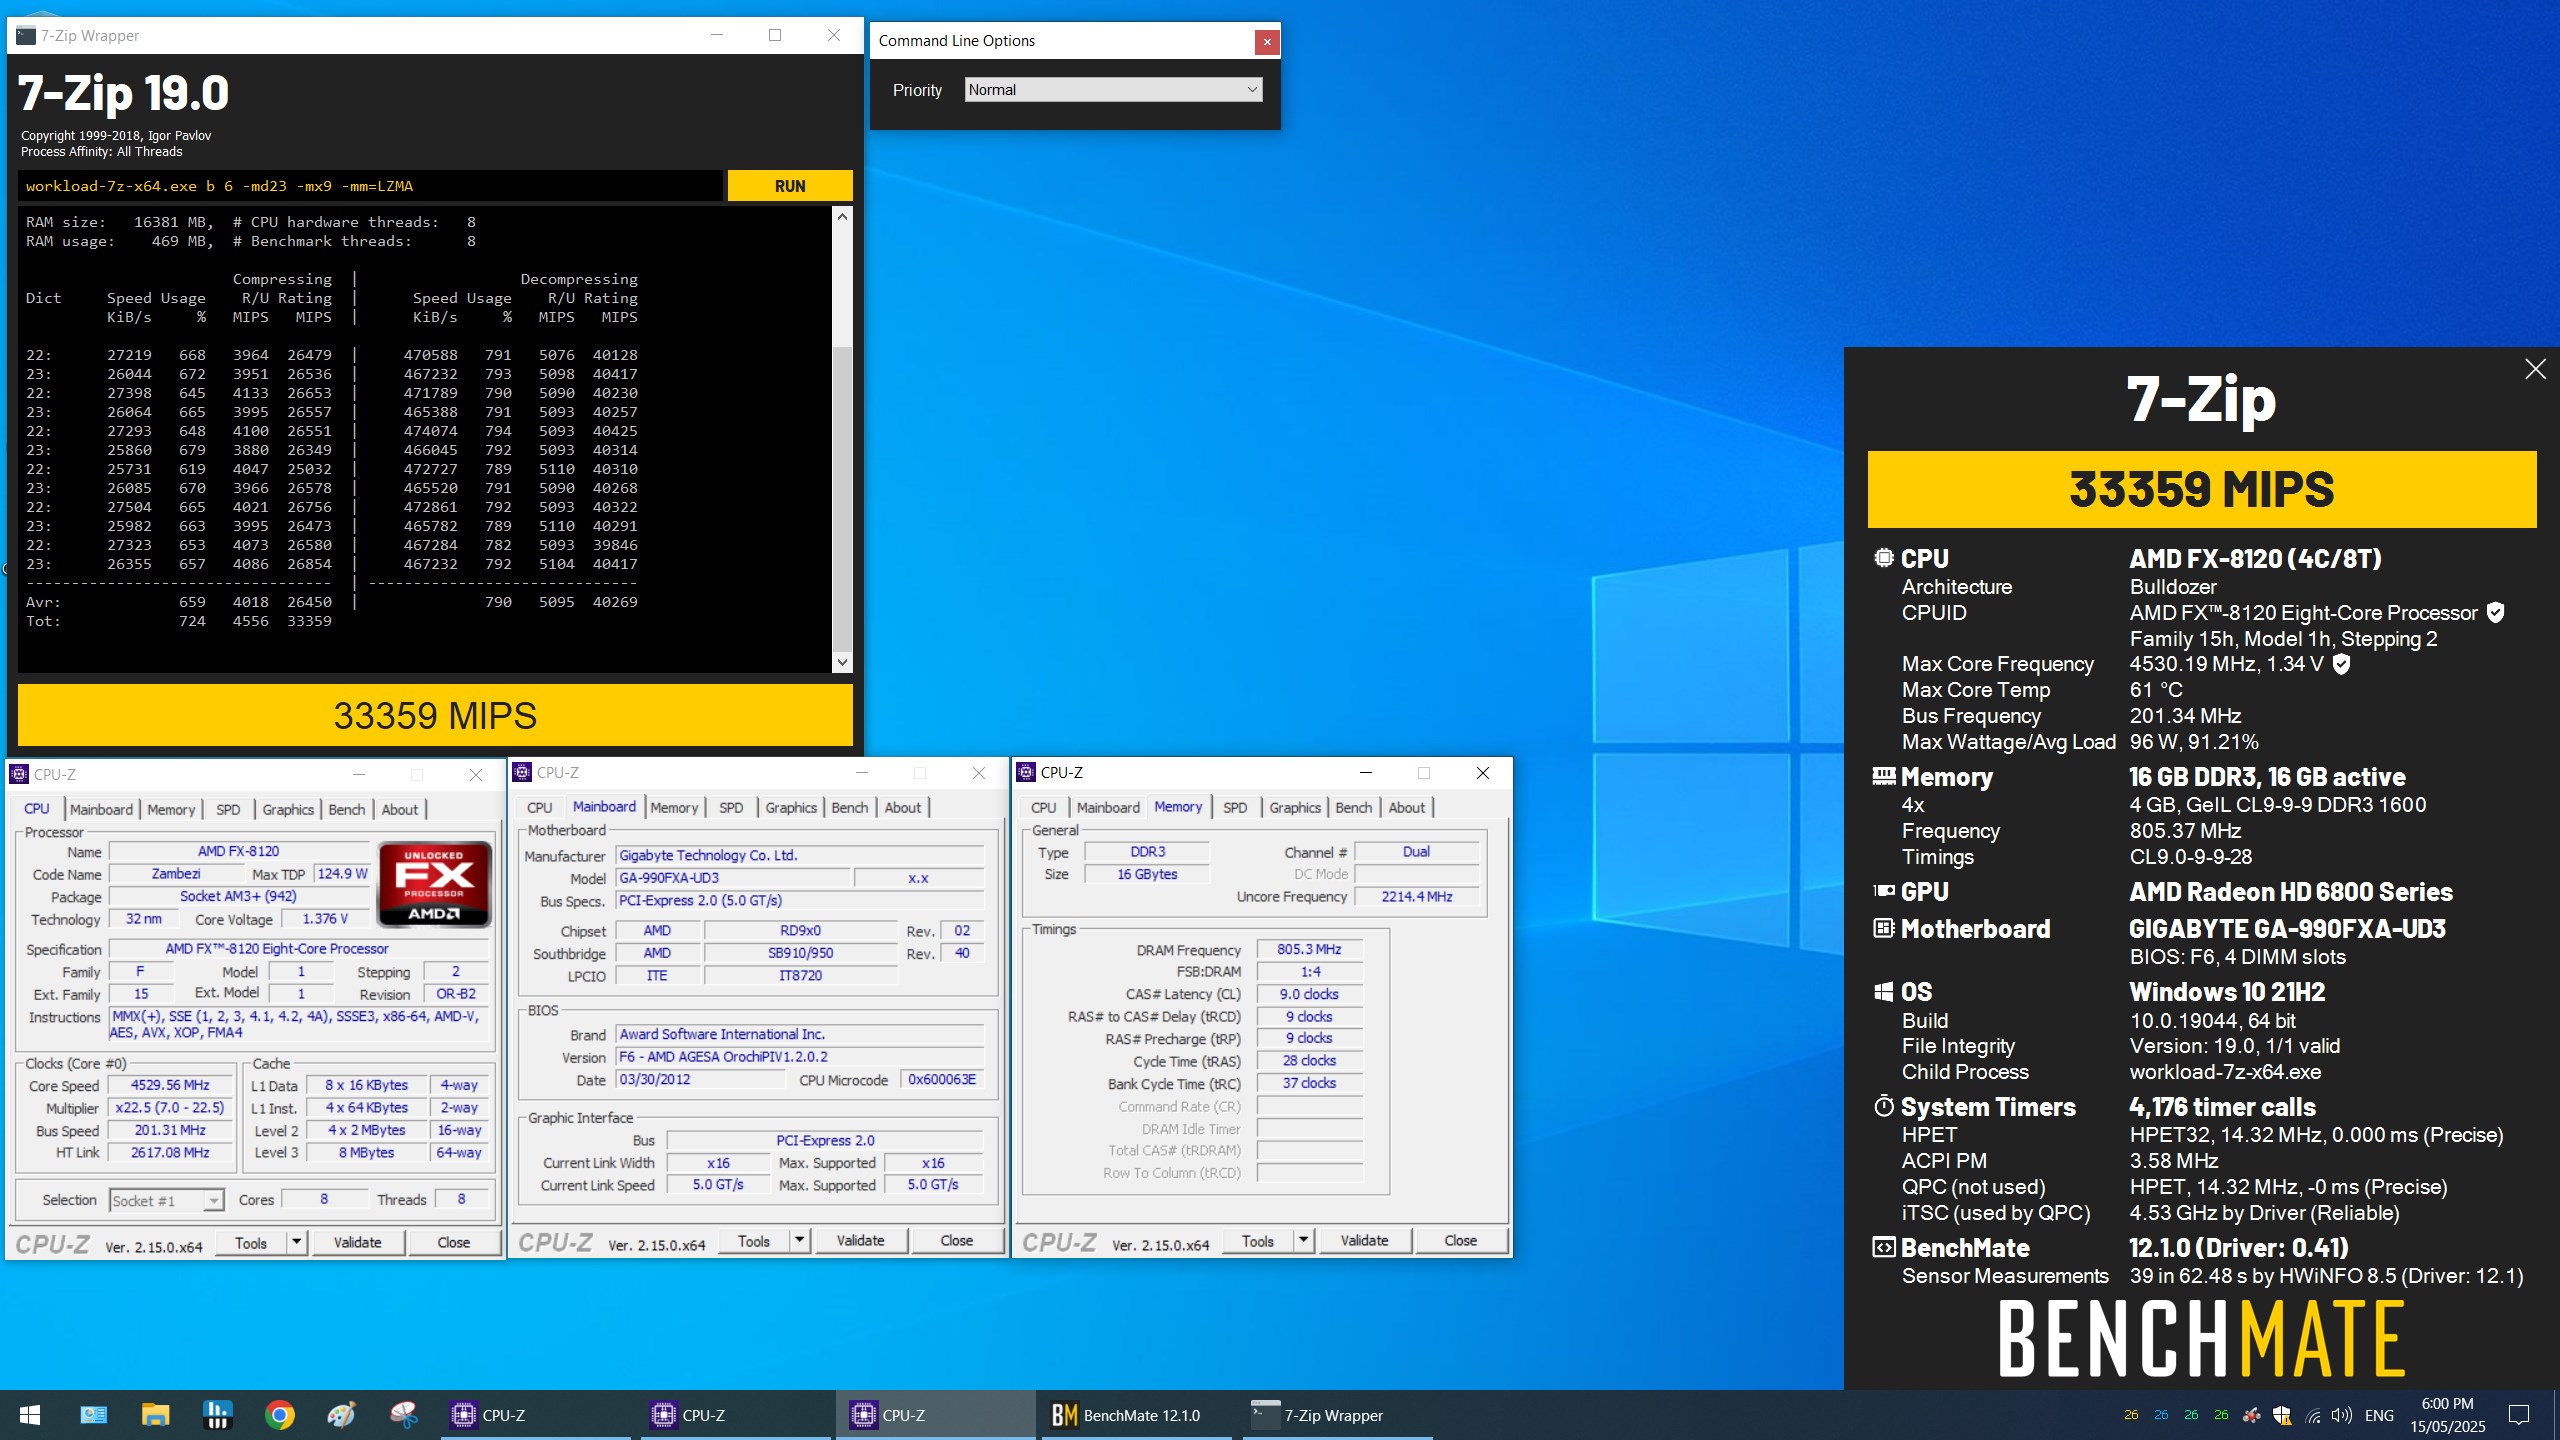Viewport: 2560px width, 1440px height.
Task: Open the blue bar-chart app on taskbar
Action: tap(217, 1415)
